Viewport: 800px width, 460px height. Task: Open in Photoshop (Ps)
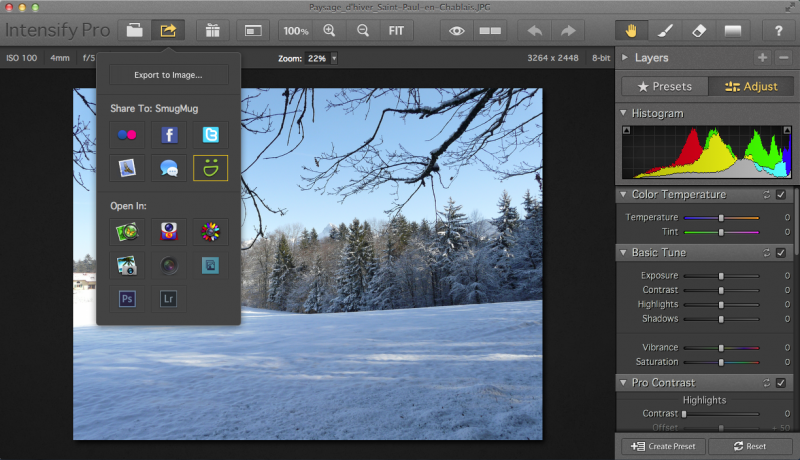[x=127, y=298]
